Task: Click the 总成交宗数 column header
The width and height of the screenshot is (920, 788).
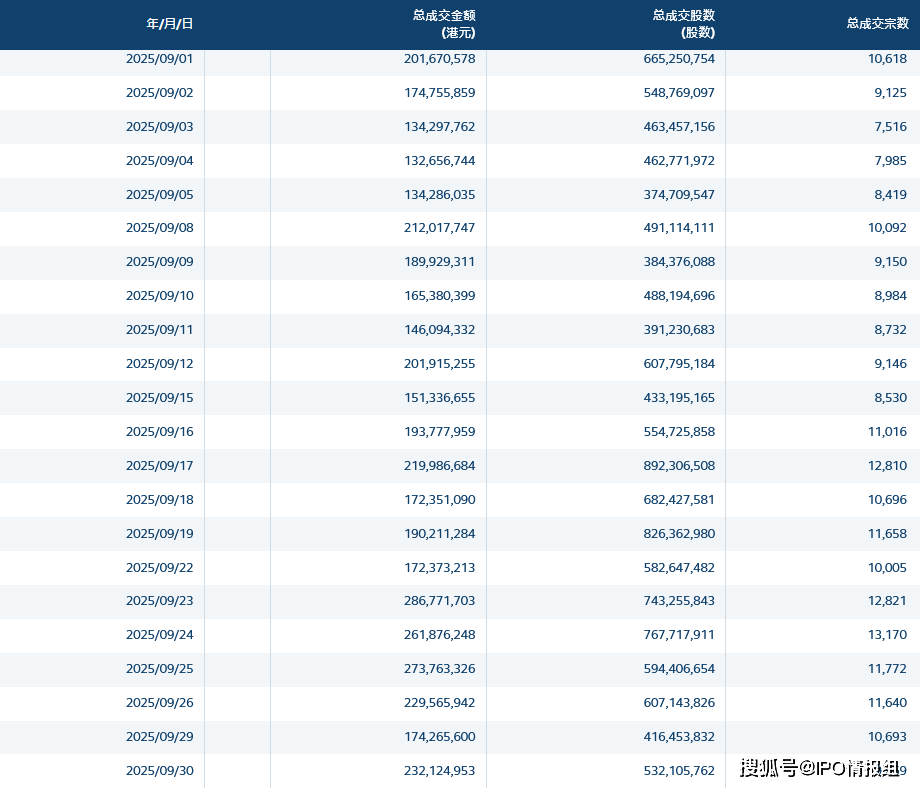Action: (877, 23)
